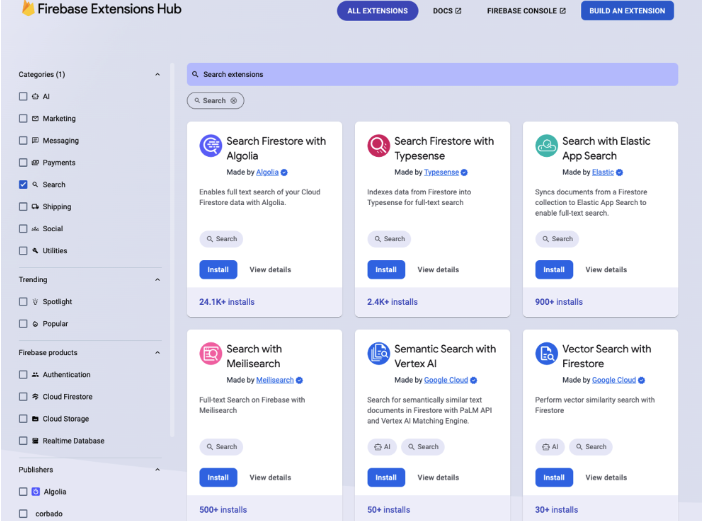
Task: Open the Semantic Search Vertex AI logo icon
Action: point(378,354)
